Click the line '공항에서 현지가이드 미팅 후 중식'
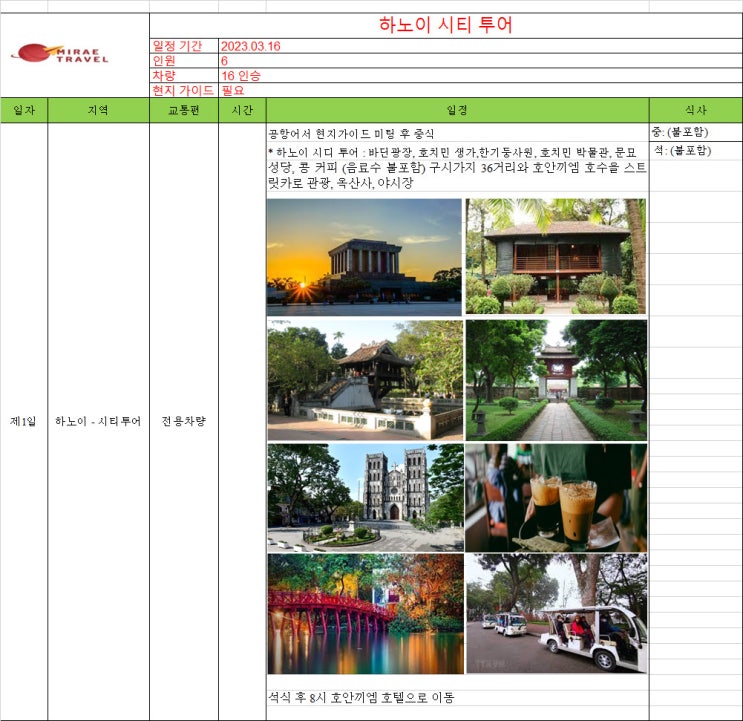This screenshot has width=743, height=721. point(351,134)
